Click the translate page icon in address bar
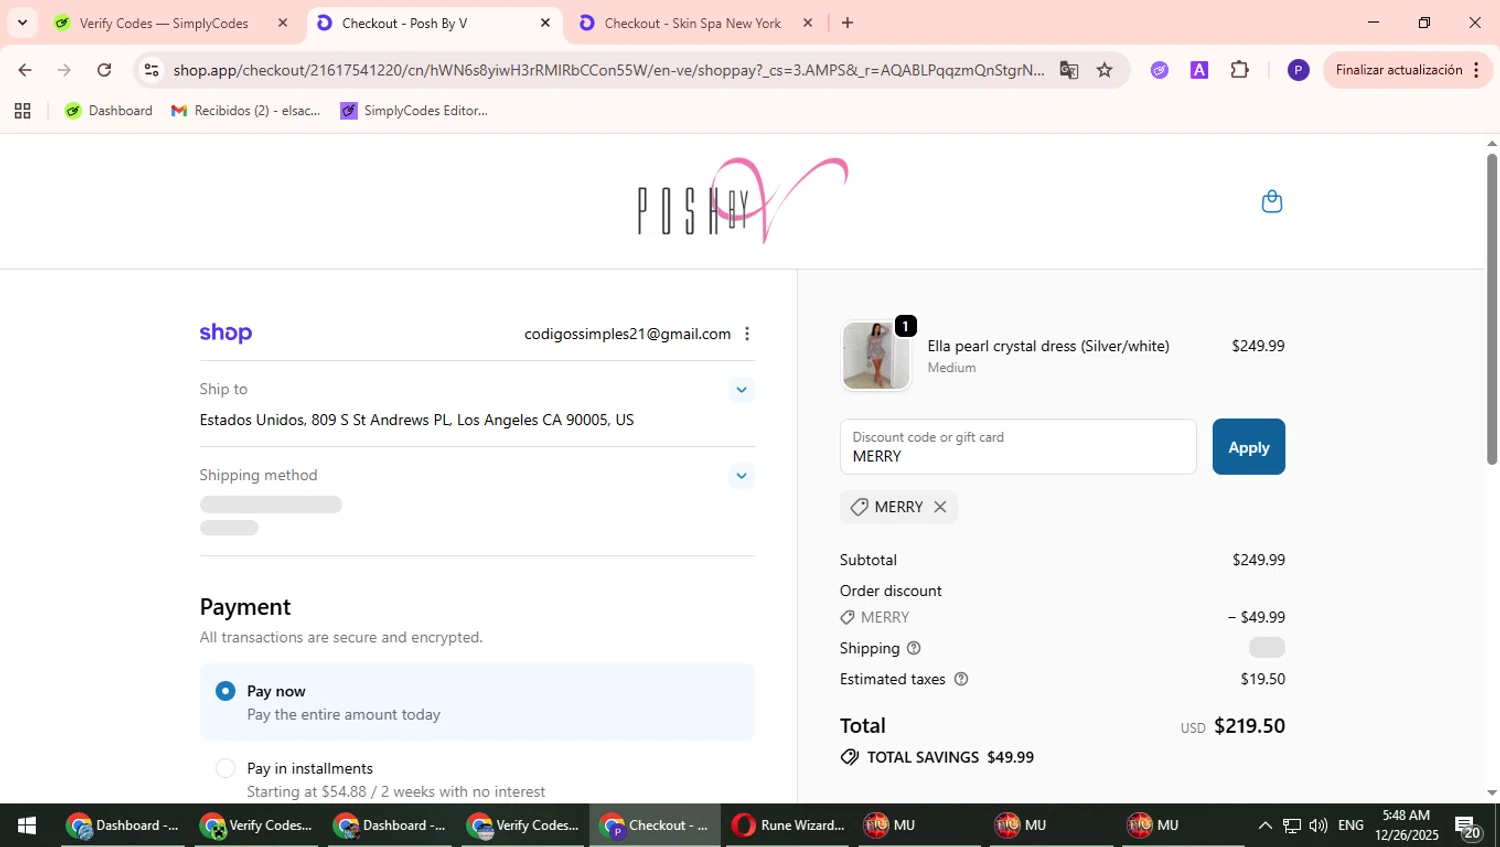 (x=1069, y=70)
